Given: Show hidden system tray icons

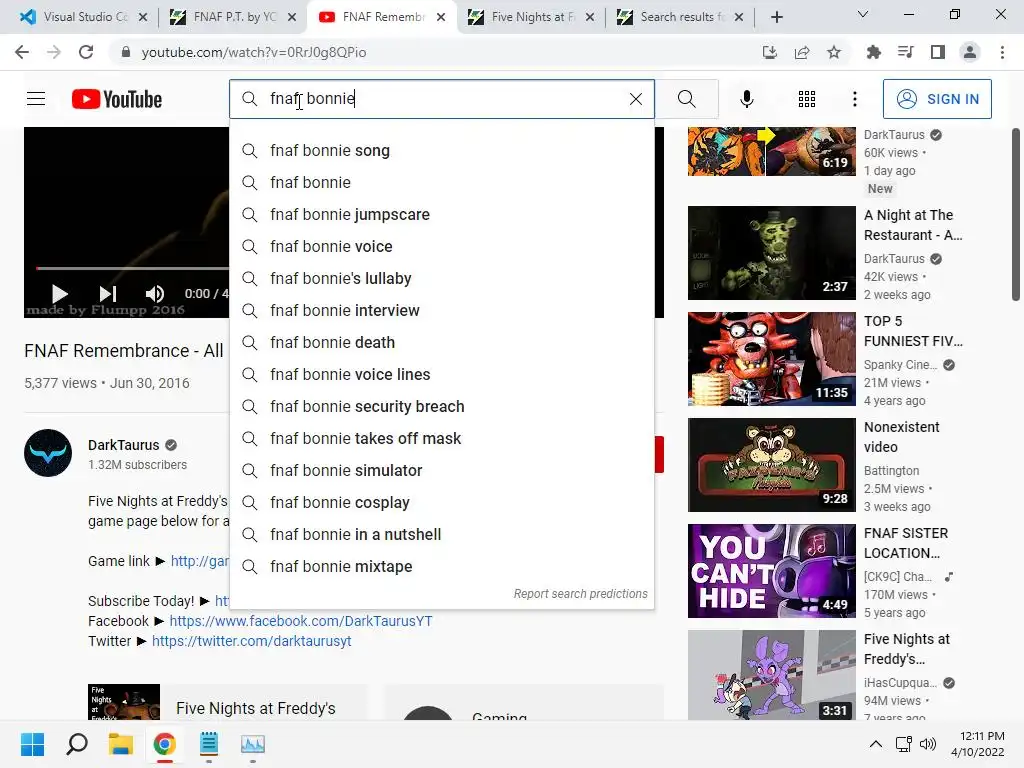Looking at the screenshot, I should tap(876, 744).
